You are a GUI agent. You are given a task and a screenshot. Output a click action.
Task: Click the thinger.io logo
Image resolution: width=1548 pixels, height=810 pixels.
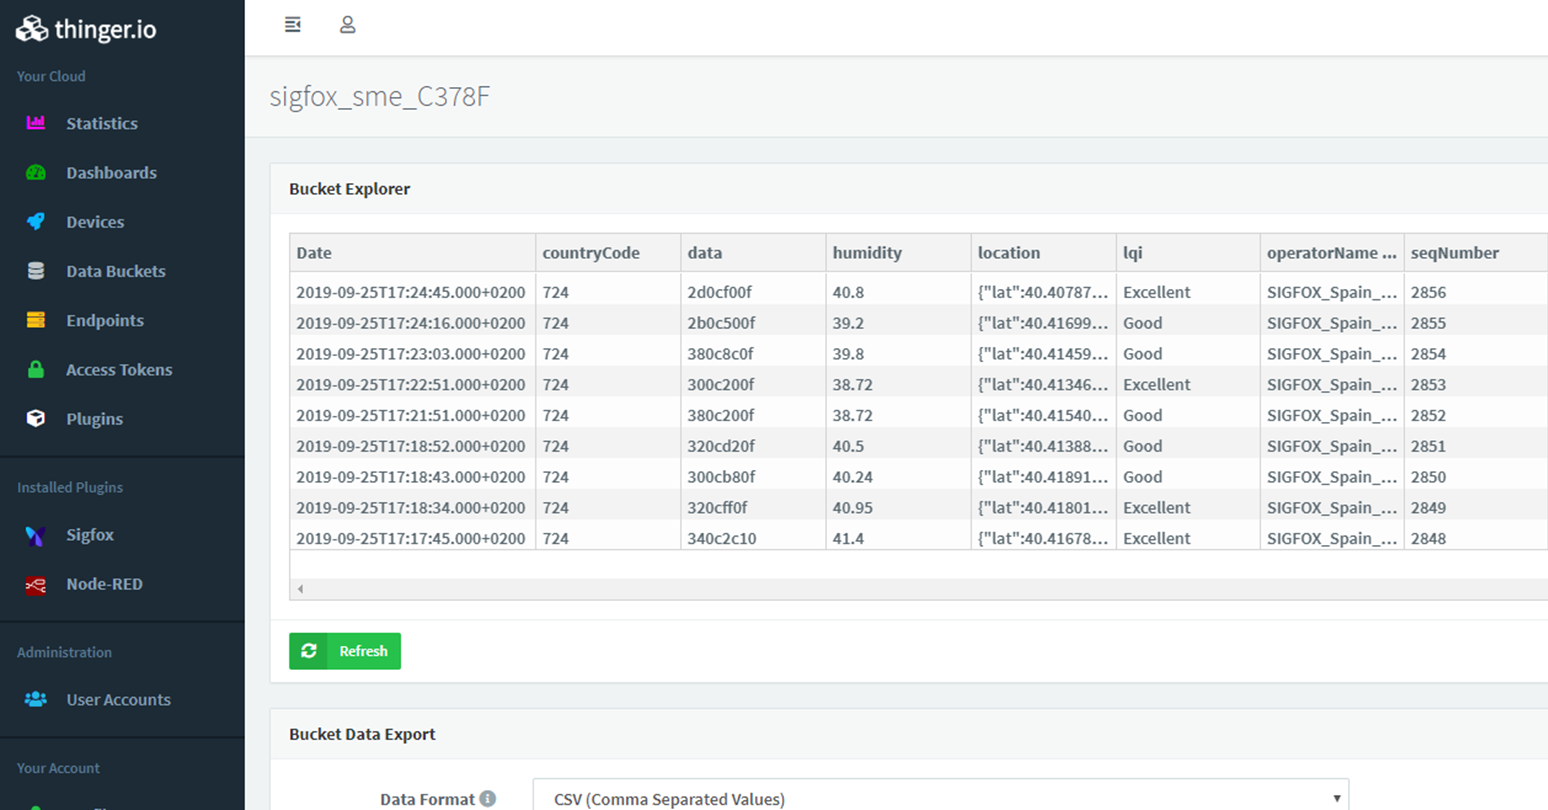pos(86,29)
